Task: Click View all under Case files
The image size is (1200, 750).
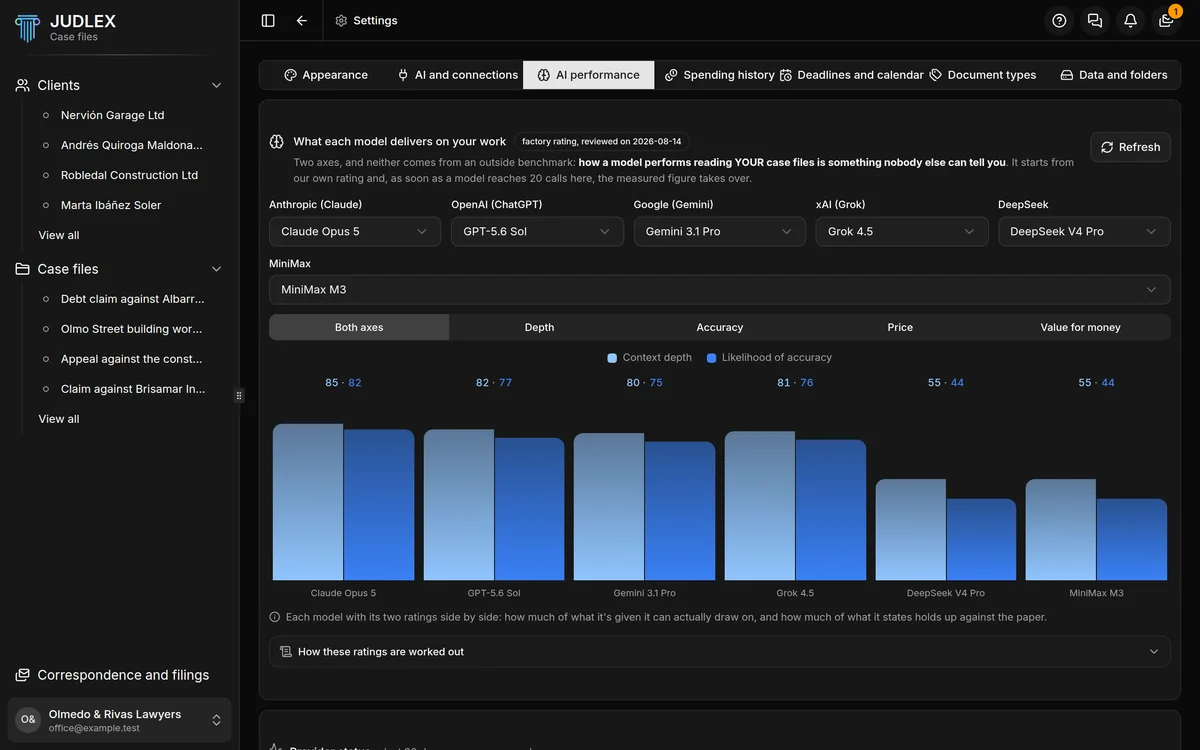Action: (59, 419)
